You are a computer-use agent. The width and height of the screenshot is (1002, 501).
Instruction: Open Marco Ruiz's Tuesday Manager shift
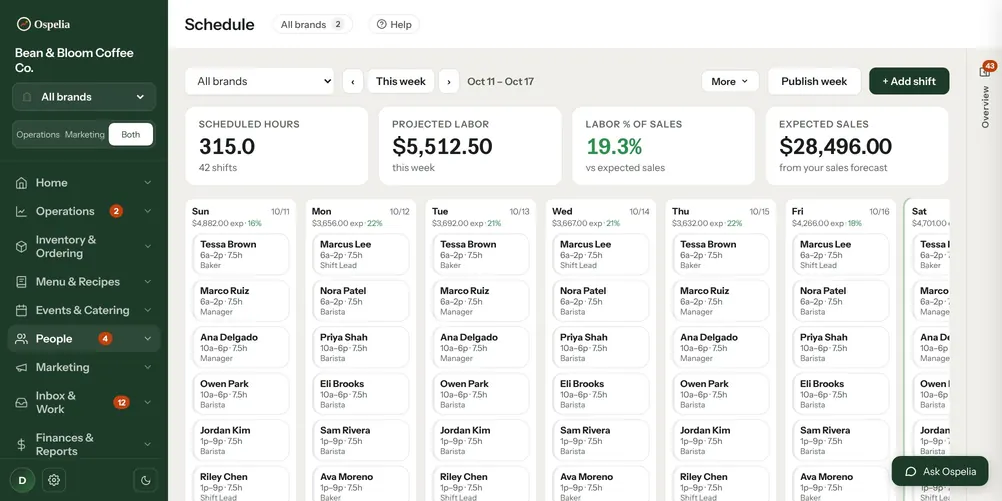[x=481, y=301]
